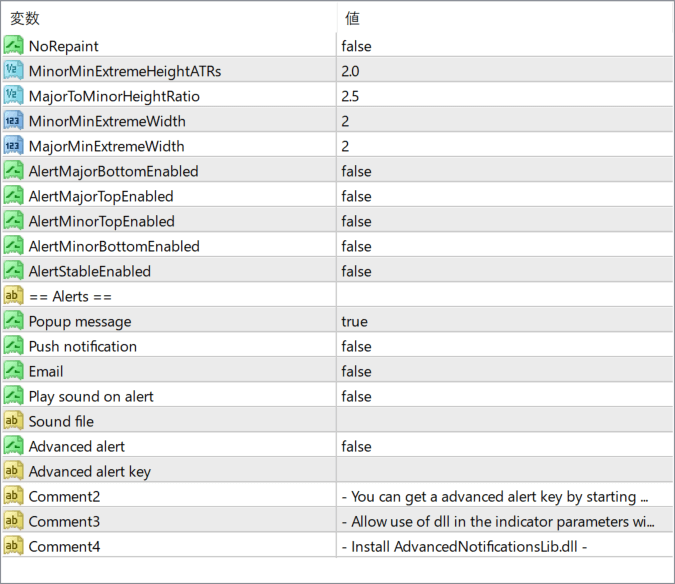The width and height of the screenshot is (675, 584).
Task: Click the Sound file string icon
Action: [13, 420]
